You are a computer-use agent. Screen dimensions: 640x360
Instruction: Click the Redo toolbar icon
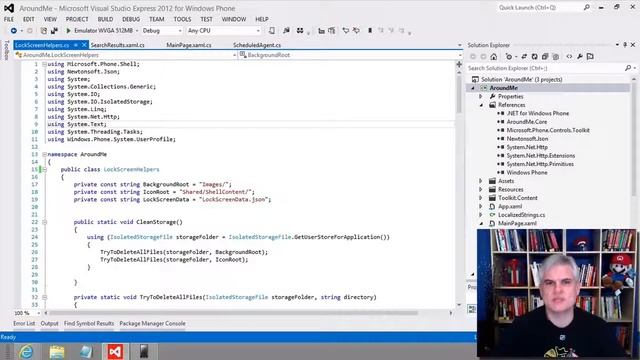(x=356, y=31)
